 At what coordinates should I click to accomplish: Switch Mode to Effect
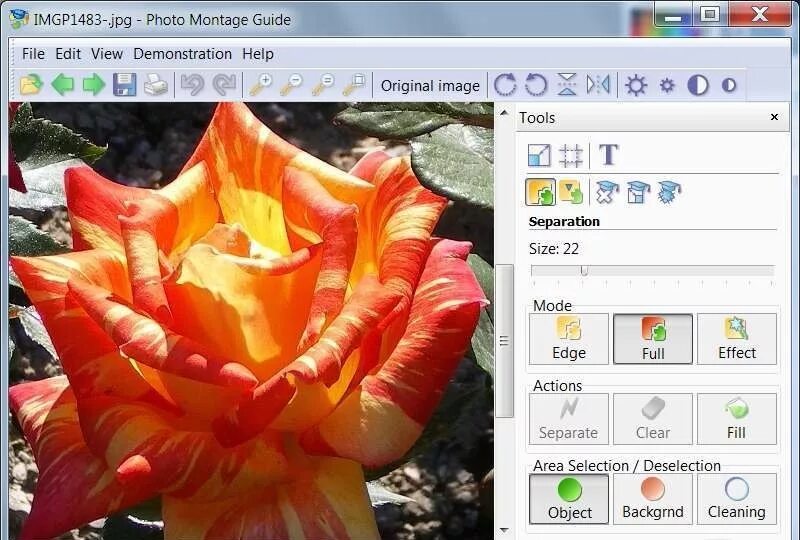click(x=737, y=339)
